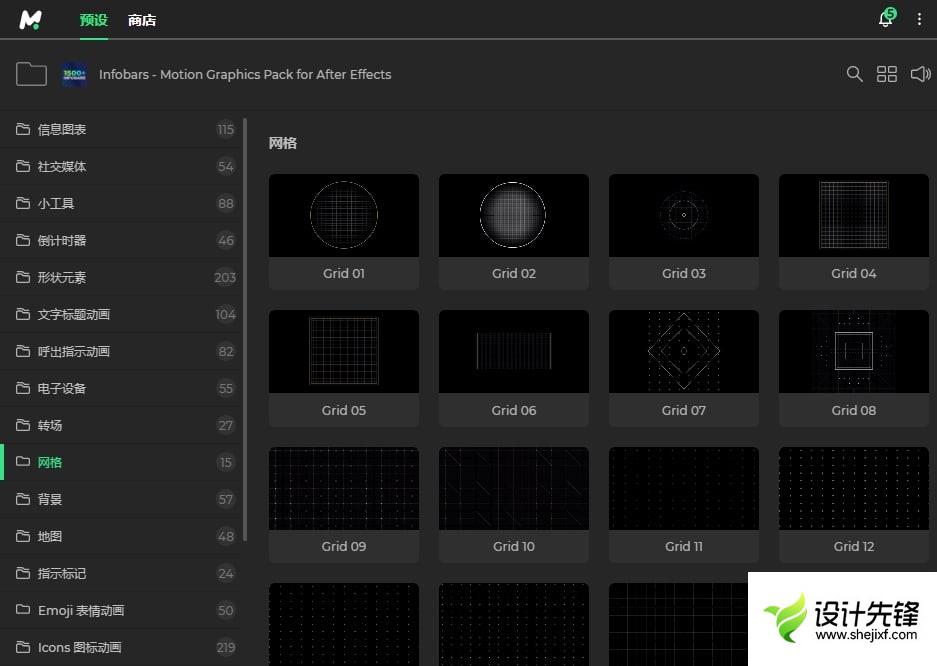Select the Grid 01 preset thumbnail
Screen dimensions: 937x666
pos(344,215)
